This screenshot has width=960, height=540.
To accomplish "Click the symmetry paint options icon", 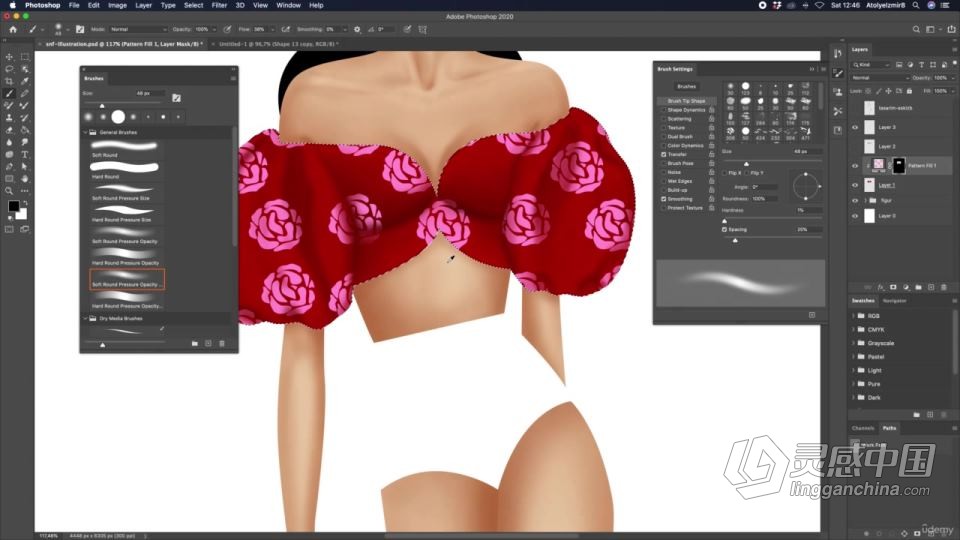I will pyautogui.click(x=422, y=29).
